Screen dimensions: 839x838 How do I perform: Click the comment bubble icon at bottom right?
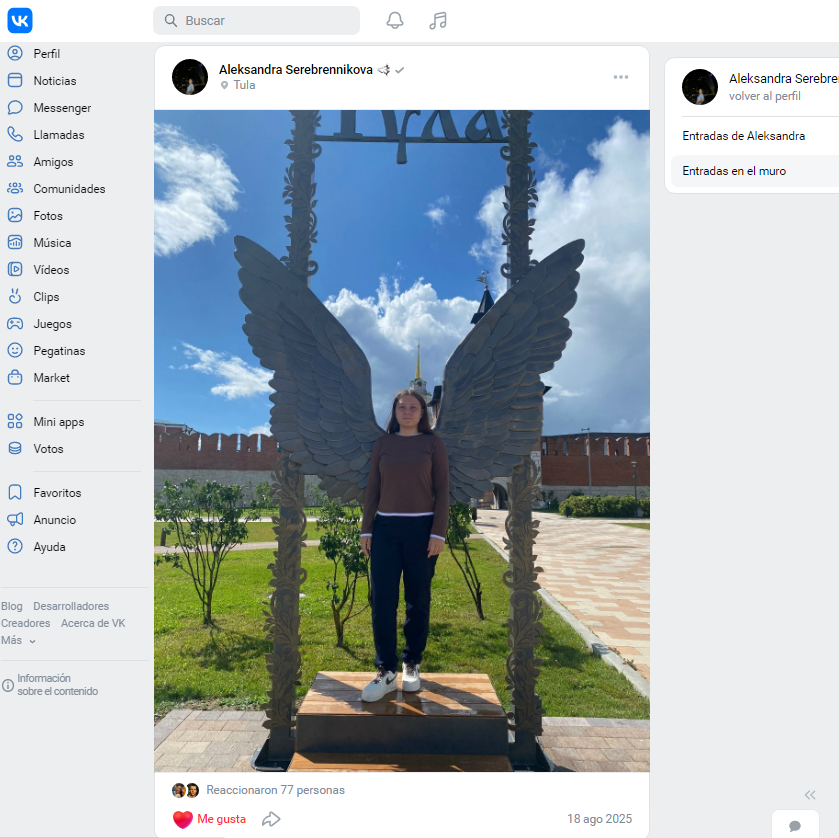point(795,826)
